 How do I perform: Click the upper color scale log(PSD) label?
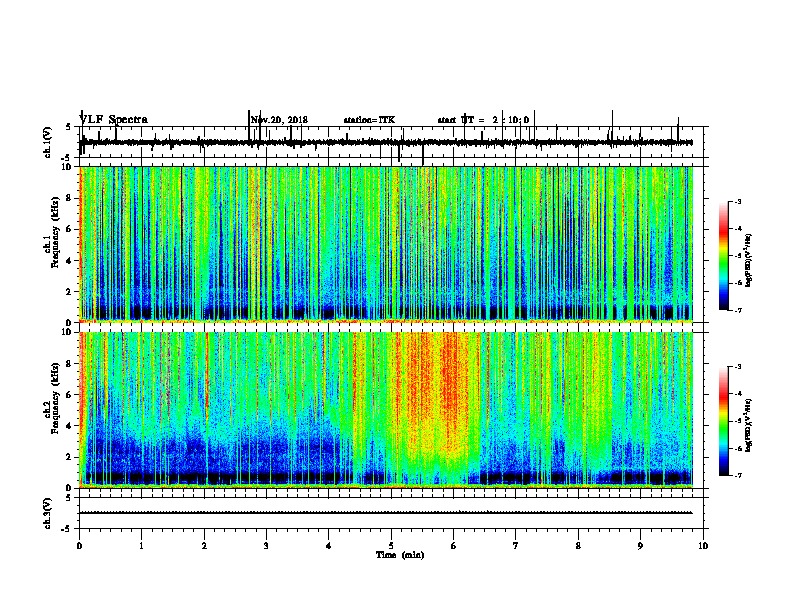pyautogui.click(x=748, y=260)
